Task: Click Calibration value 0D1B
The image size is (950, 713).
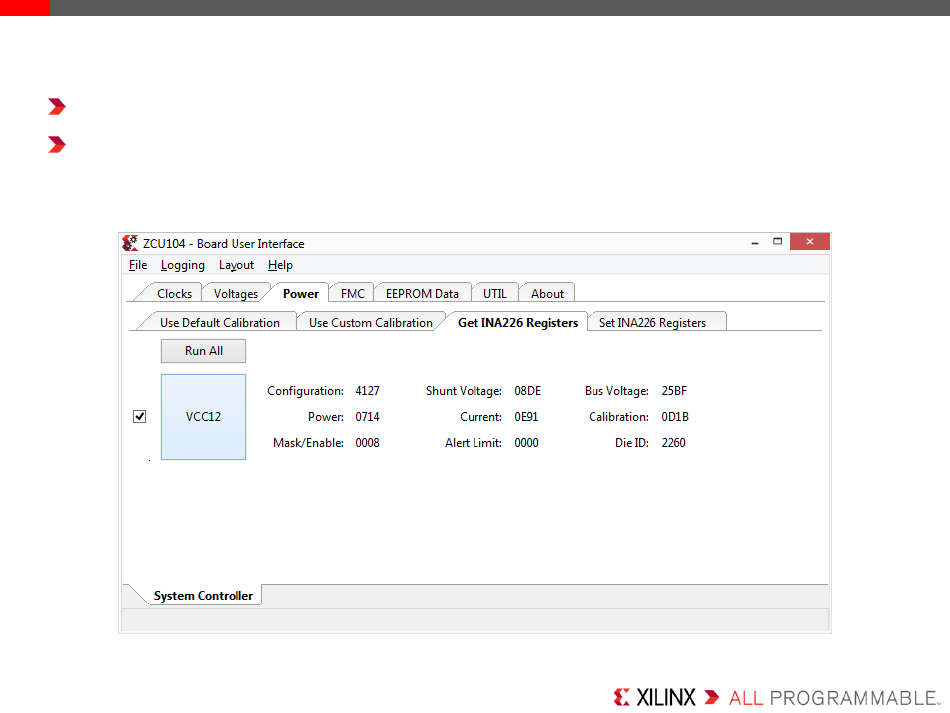Action: 675,417
